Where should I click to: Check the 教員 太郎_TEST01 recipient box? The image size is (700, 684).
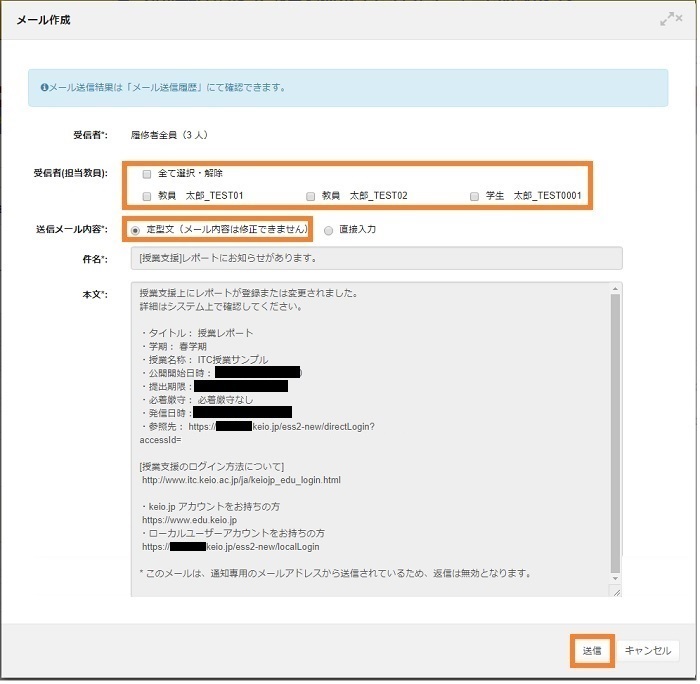point(147,196)
